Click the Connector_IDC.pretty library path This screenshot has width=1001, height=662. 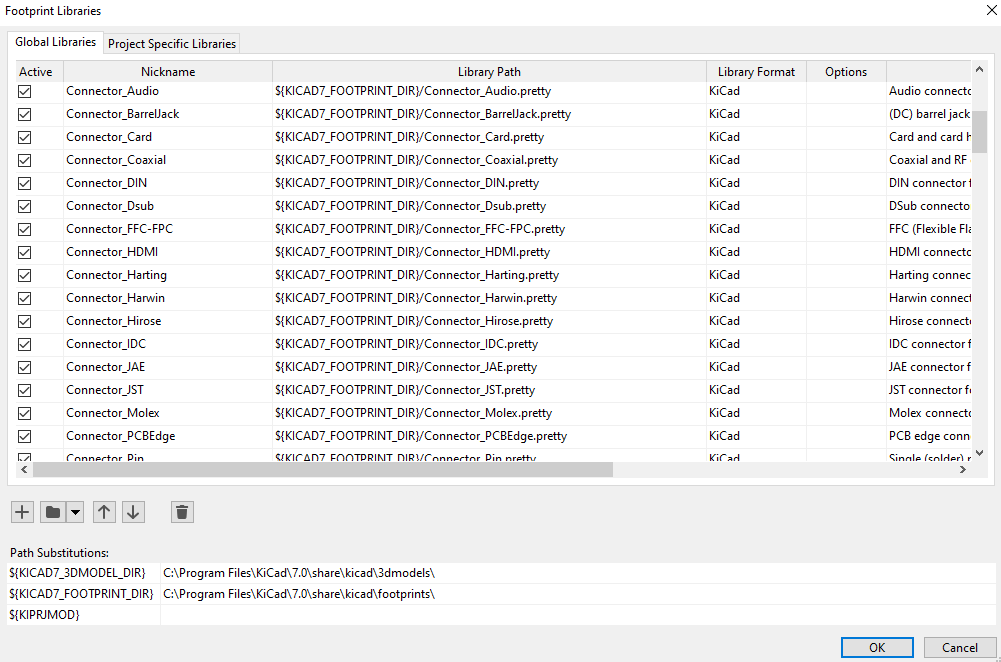490,344
